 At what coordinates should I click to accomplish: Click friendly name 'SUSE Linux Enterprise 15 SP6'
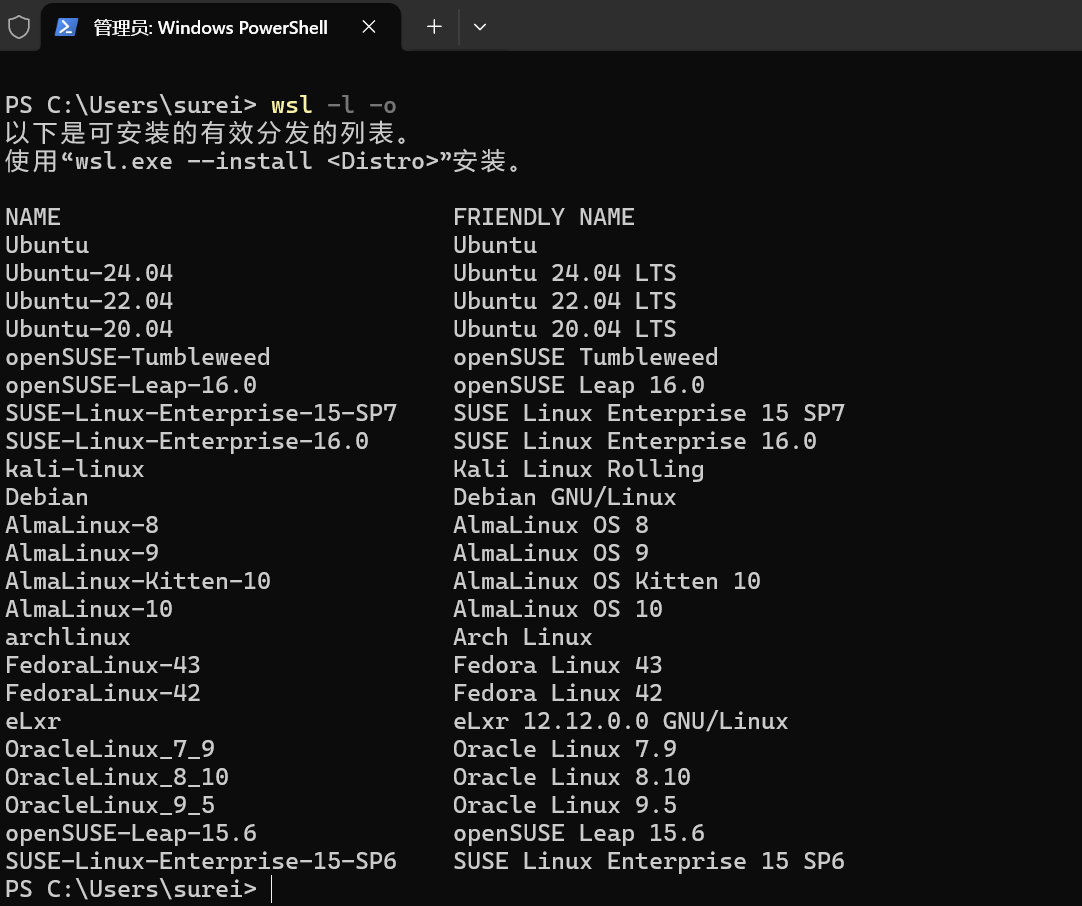tap(649, 861)
